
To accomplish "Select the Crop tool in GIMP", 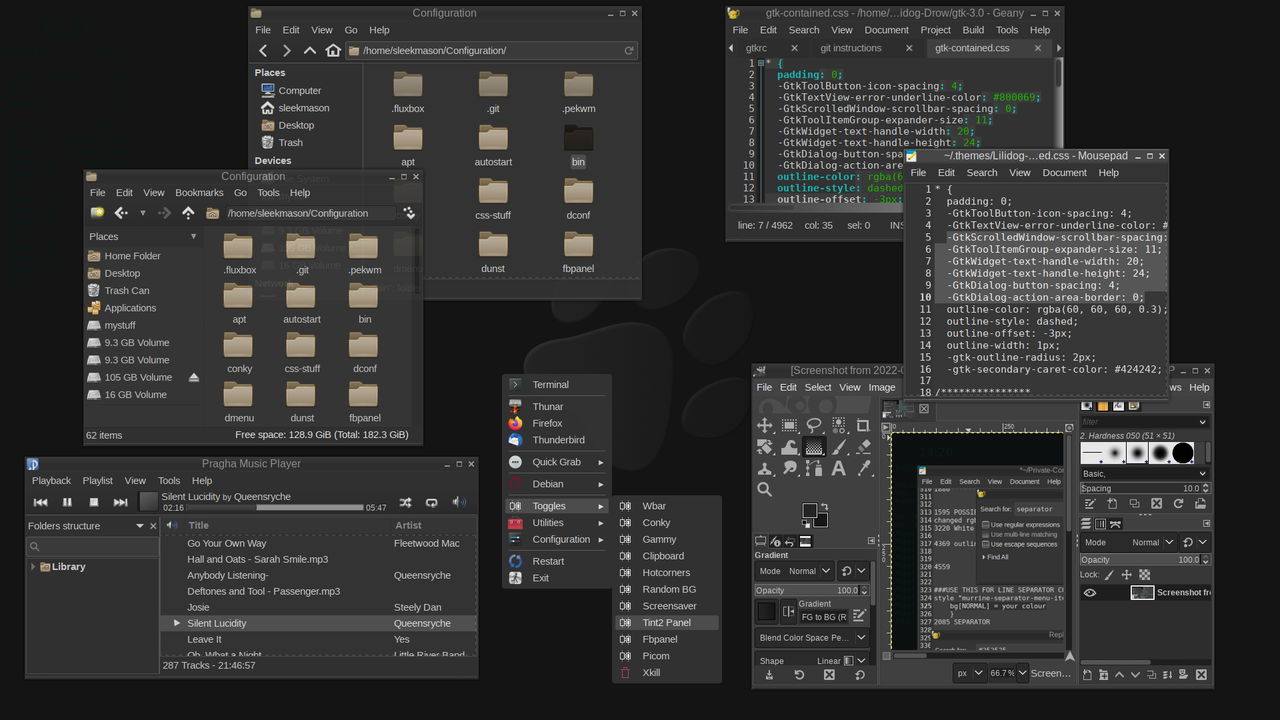I will (862, 426).
